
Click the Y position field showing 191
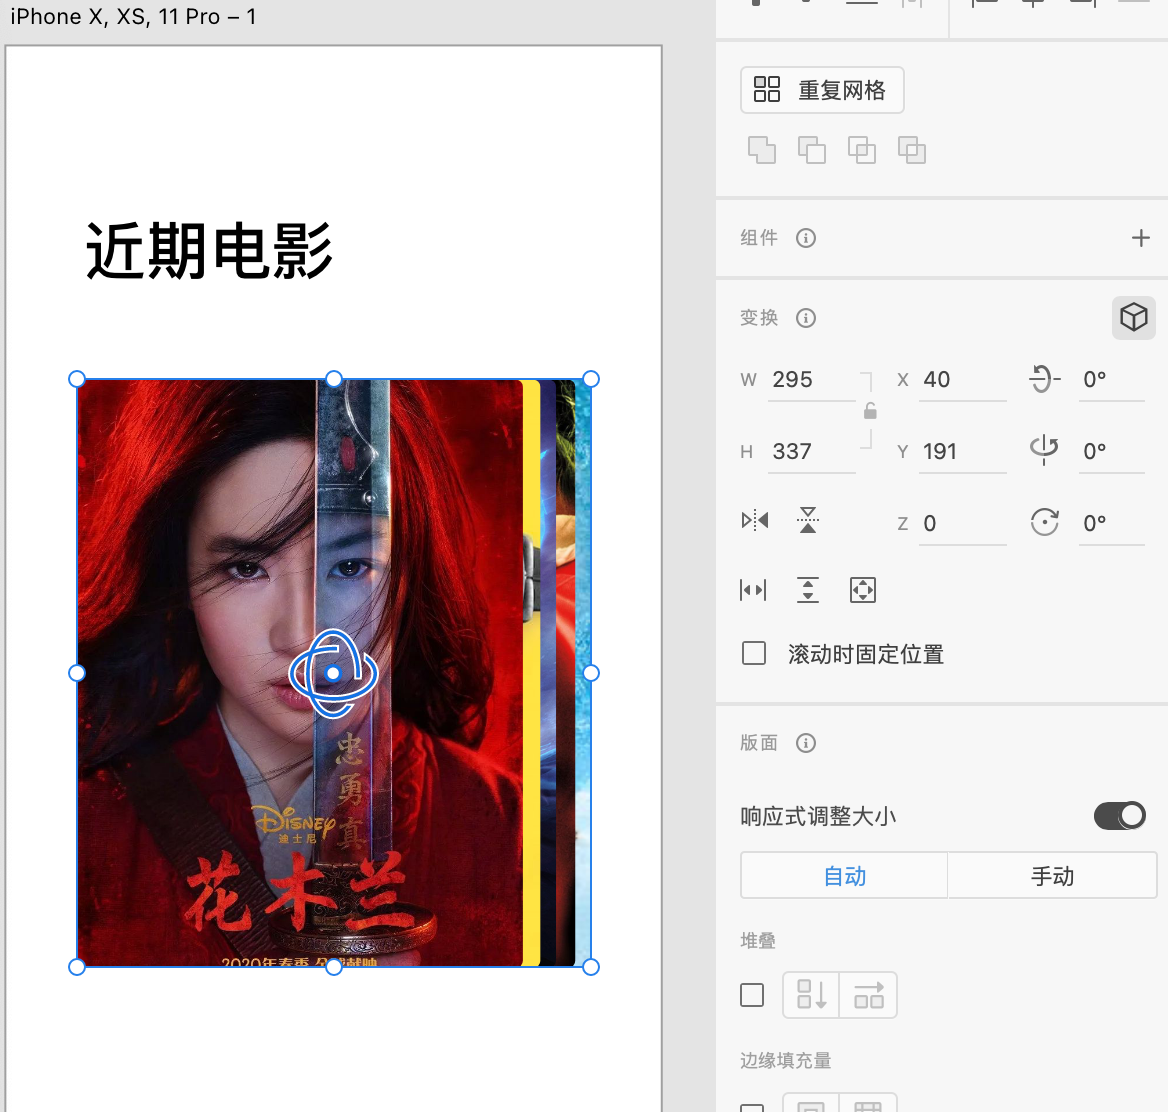point(962,451)
